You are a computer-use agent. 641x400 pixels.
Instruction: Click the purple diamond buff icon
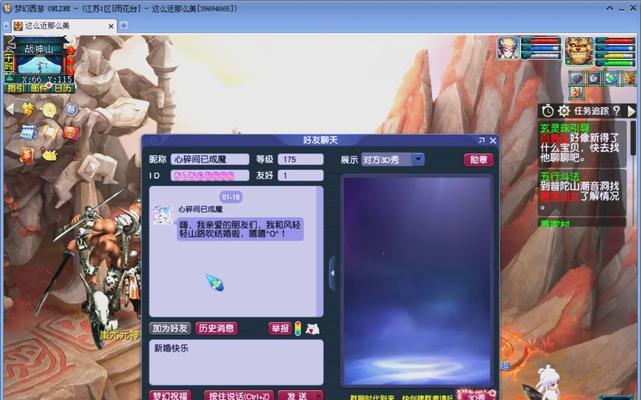576,79
